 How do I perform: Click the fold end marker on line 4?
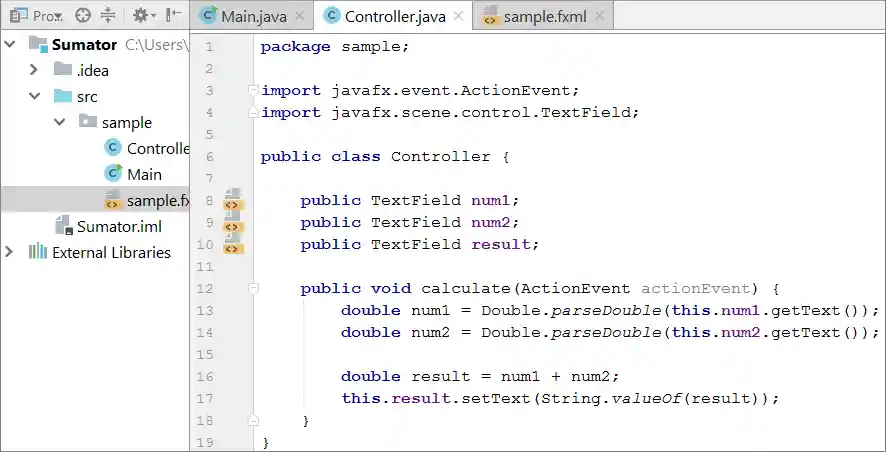[253, 112]
